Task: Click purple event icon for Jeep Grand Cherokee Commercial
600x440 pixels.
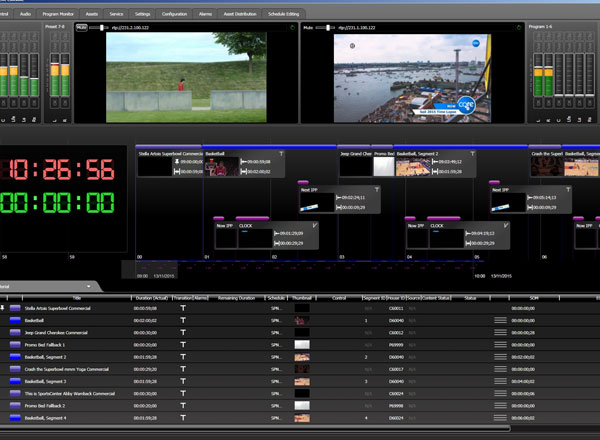Action: [15, 332]
